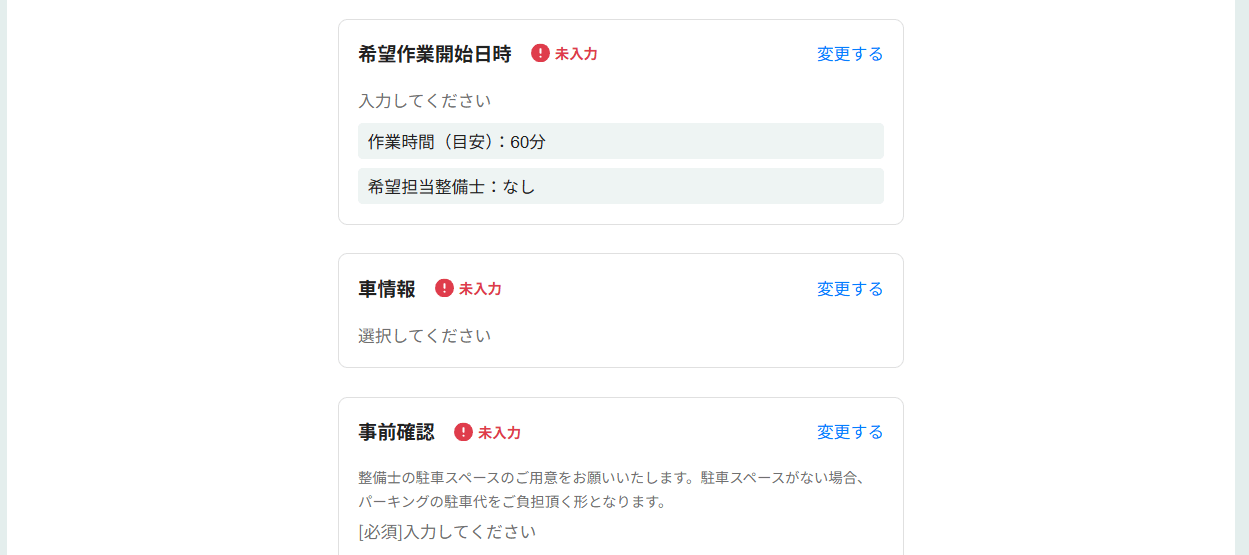Click the パーキングの駐車代 note line
The width and height of the screenshot is (1249, 555).
pos(512,502)
